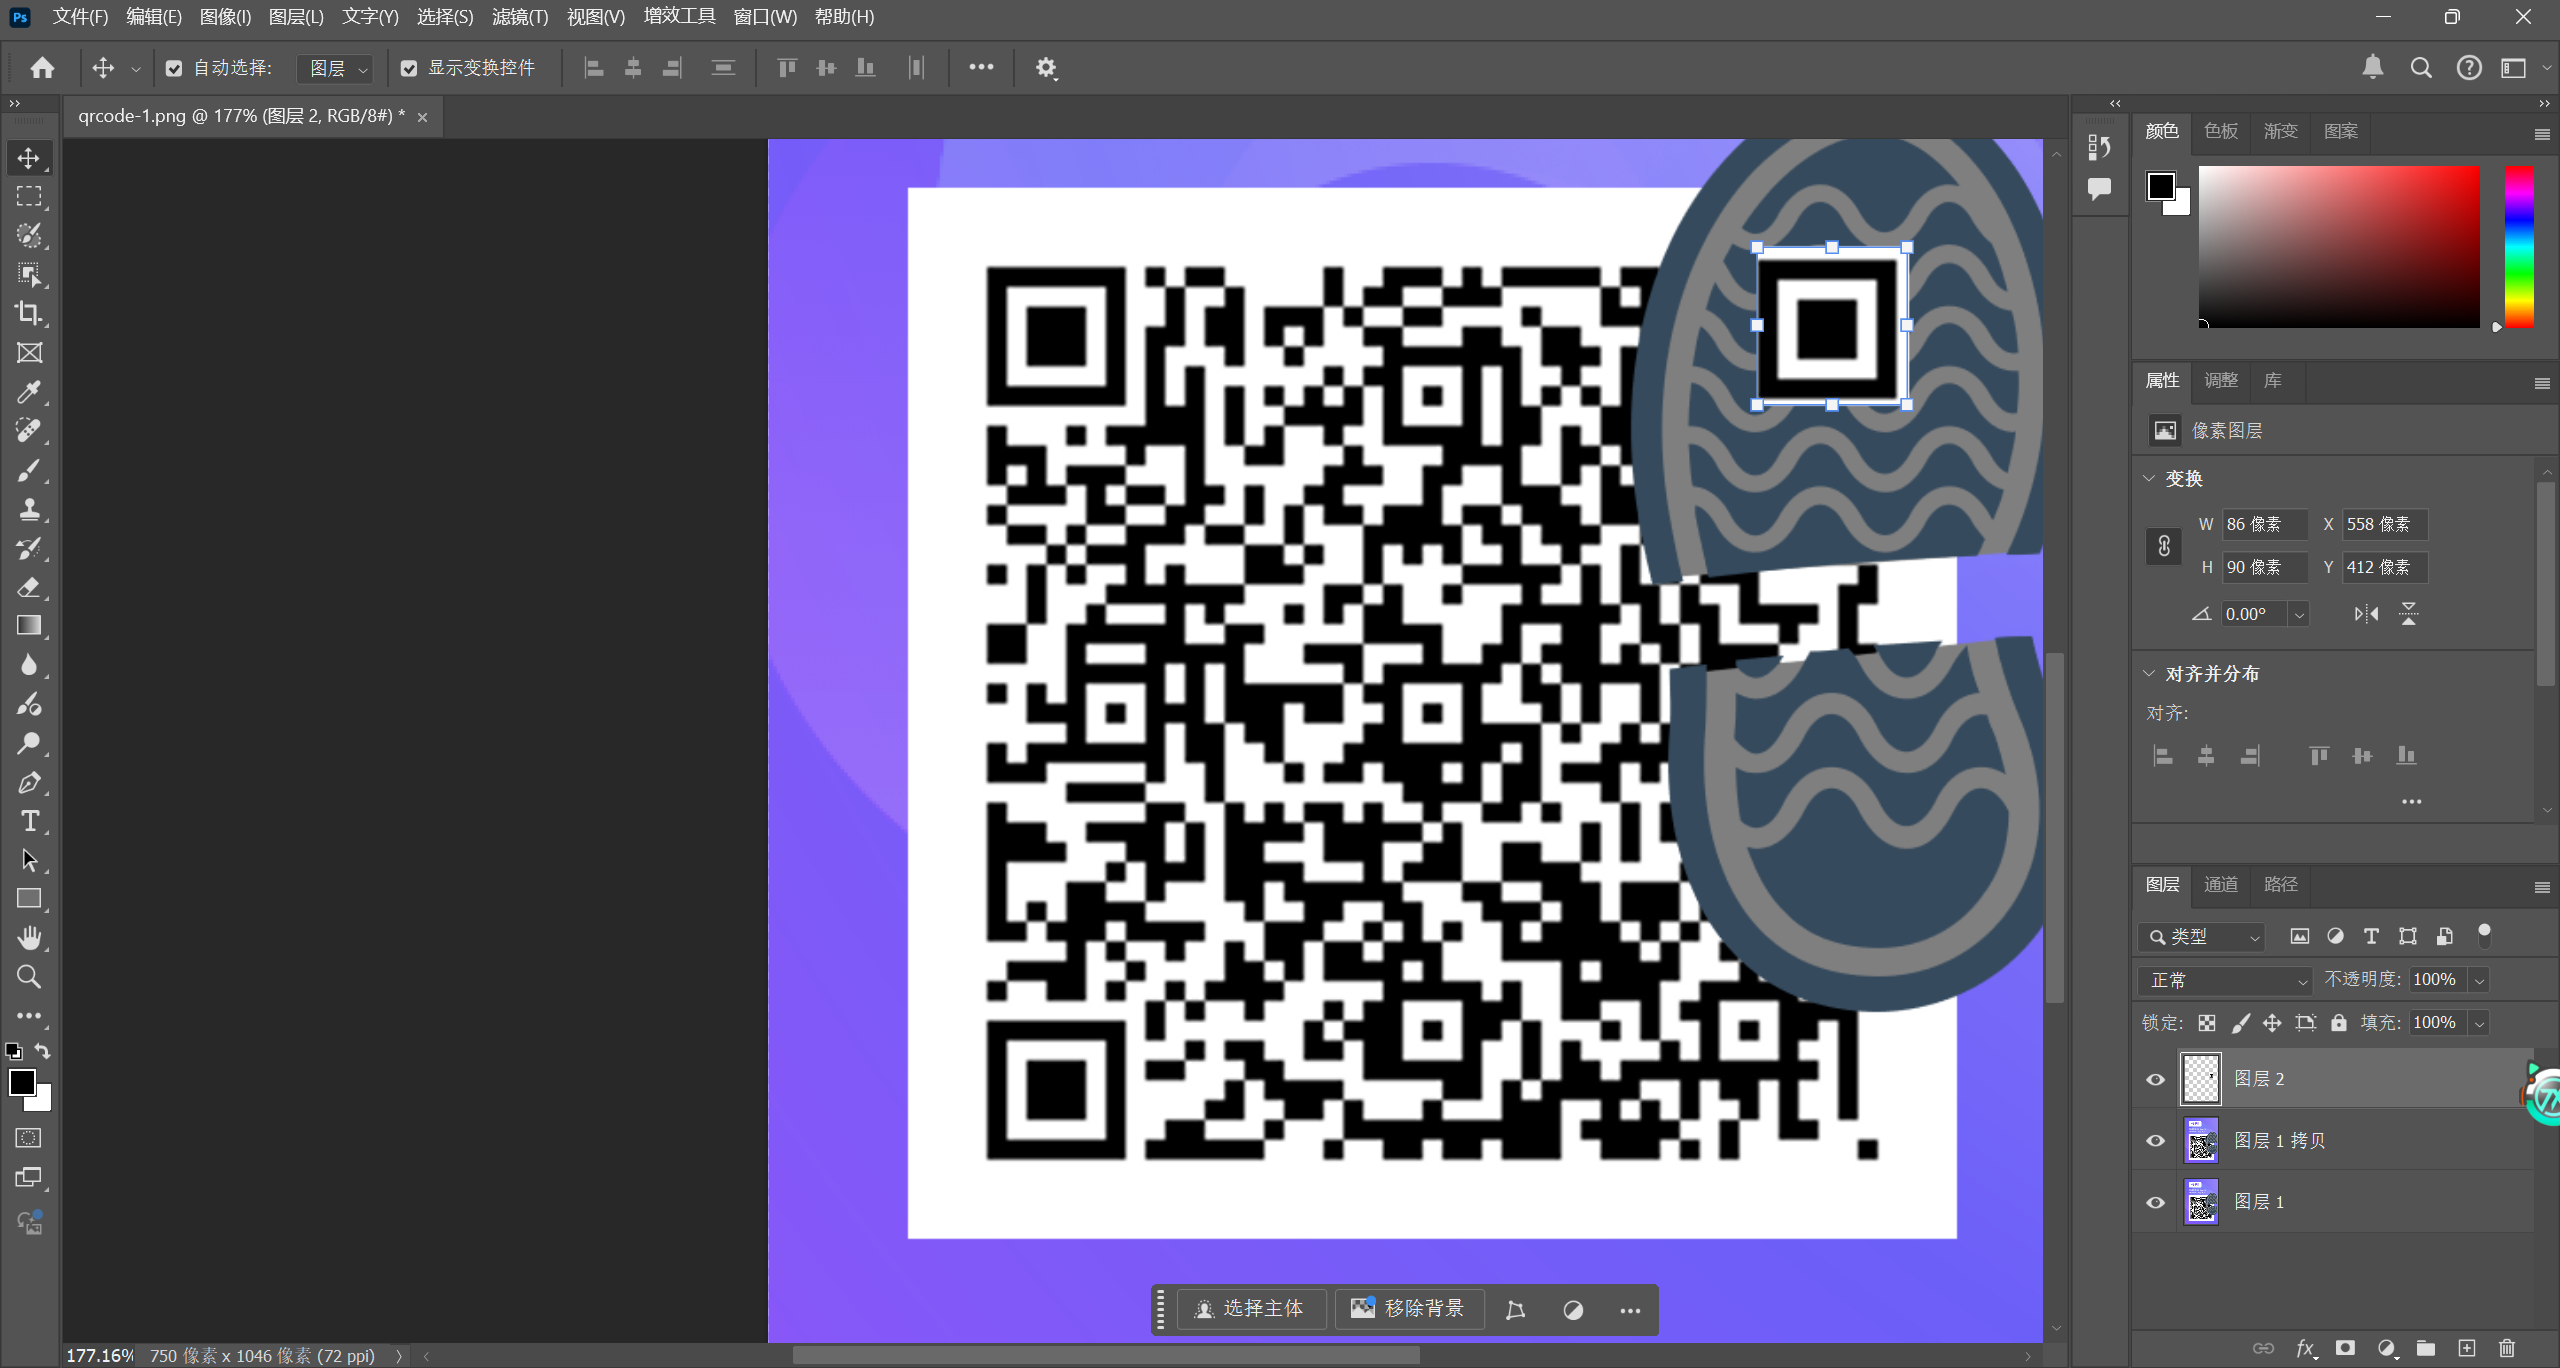The image size is (2560, 1368).
Task: Select the Clone Stamp tool
Action: pyautogui.click(x=29, y=509)
